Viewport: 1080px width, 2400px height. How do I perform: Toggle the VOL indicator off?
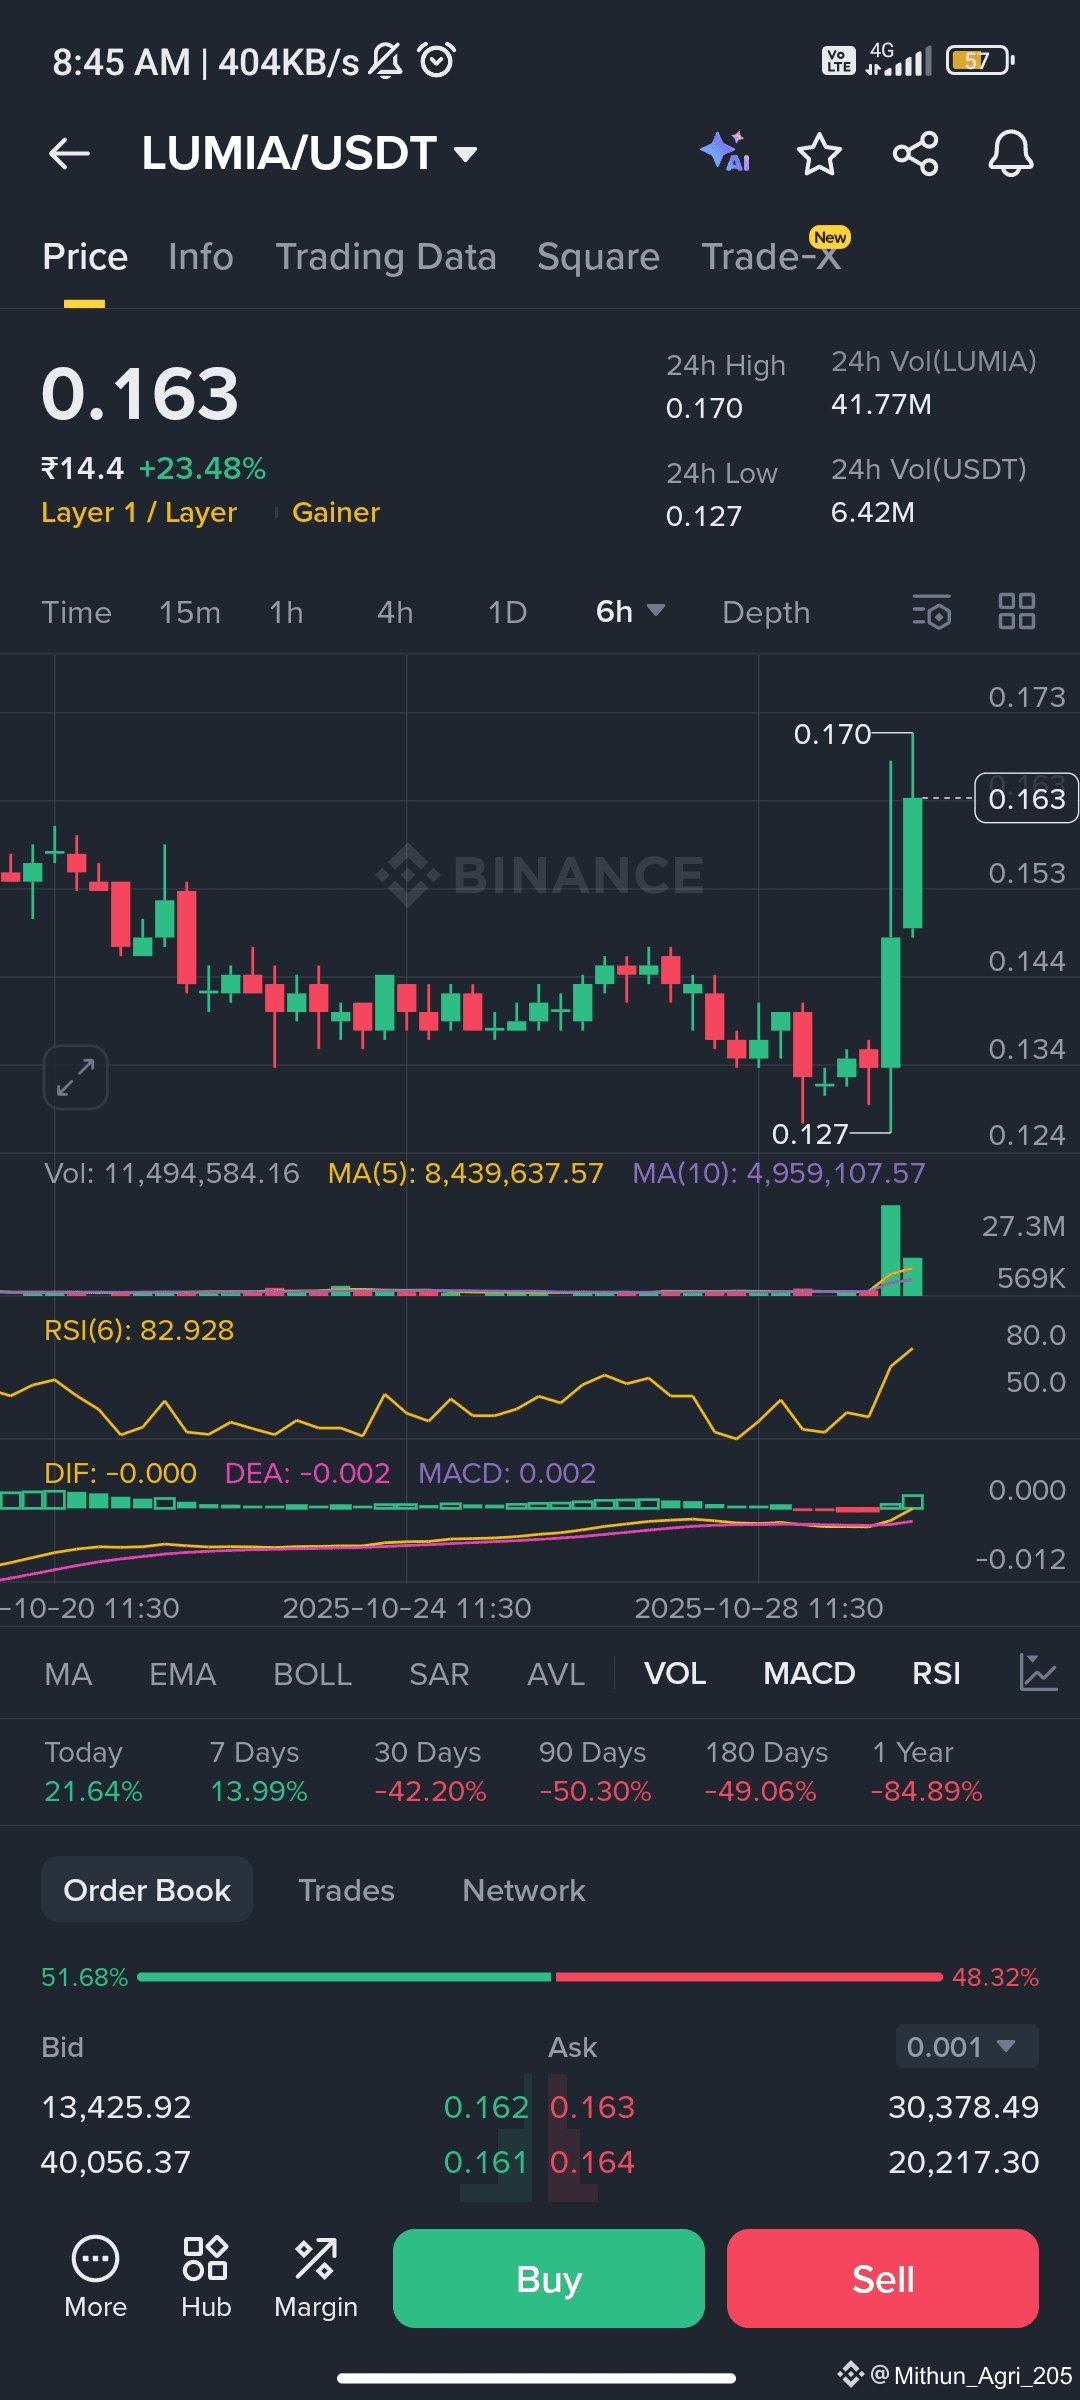[675, 1673]
